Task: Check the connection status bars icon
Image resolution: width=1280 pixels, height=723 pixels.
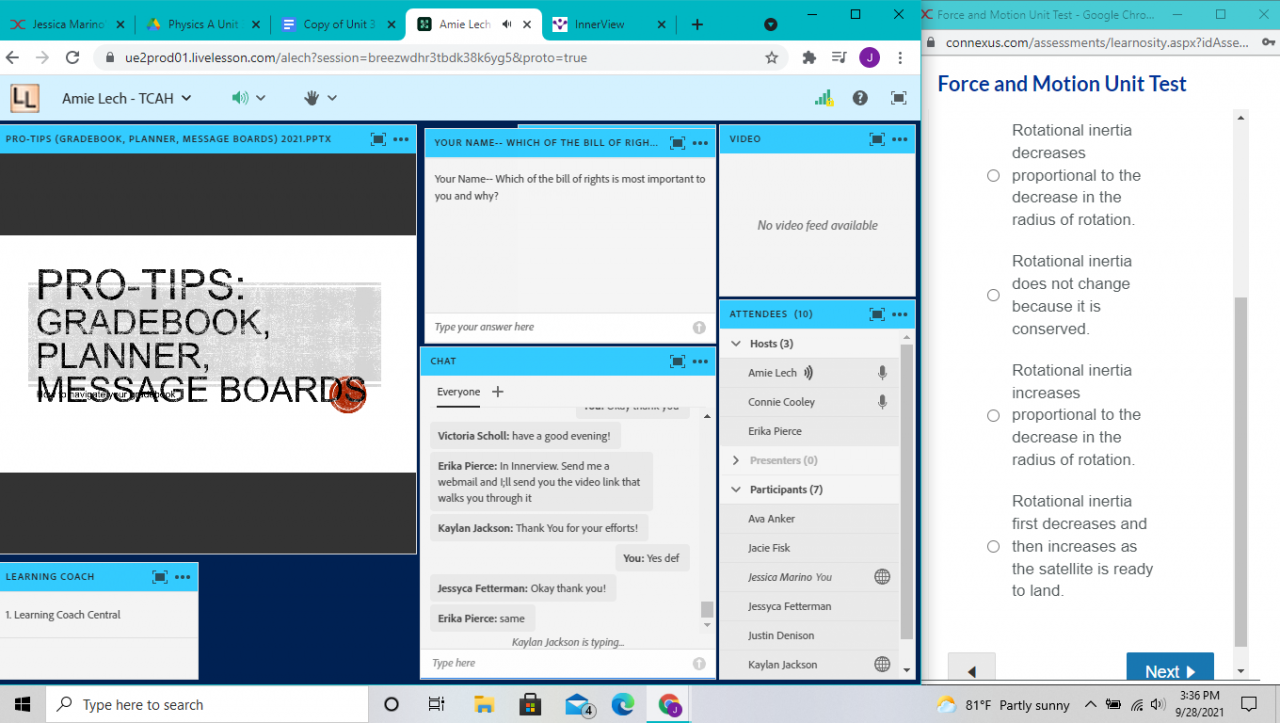Action: pos(823,98)
